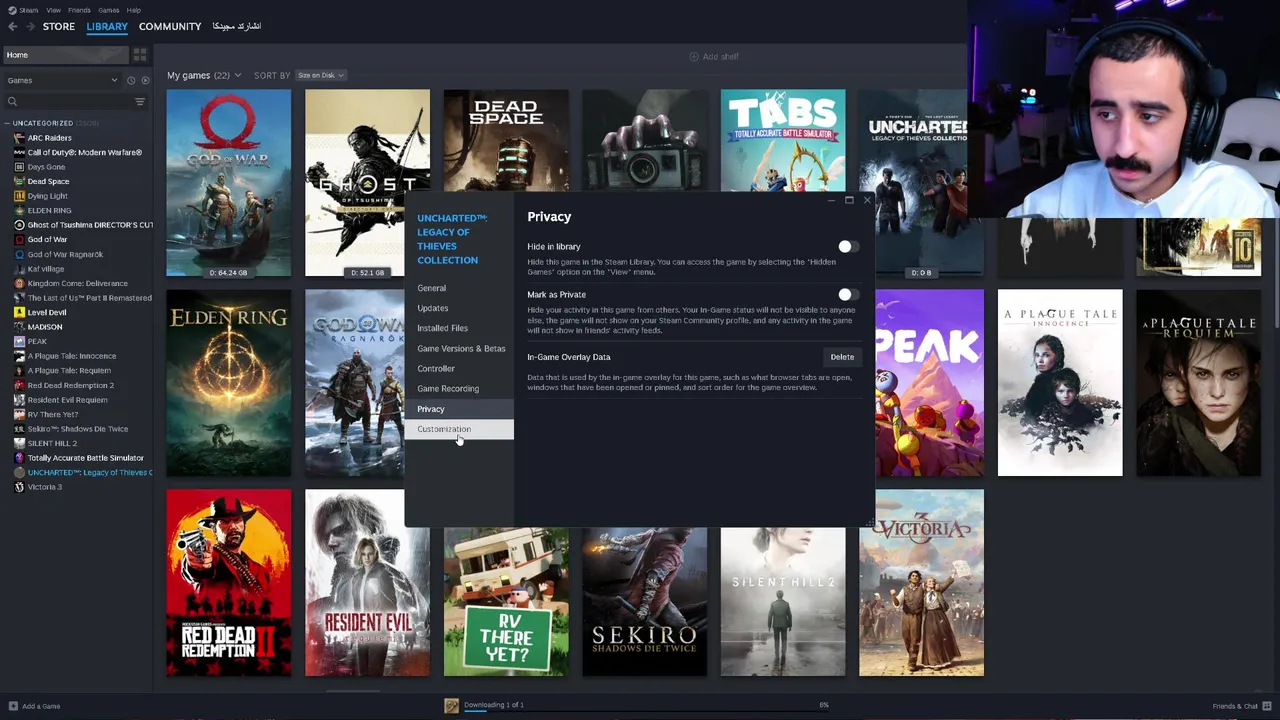The height and width of the screenshot is (720, 1280).
Task: Go forward with the right arrow button
Action: (30, 26)
